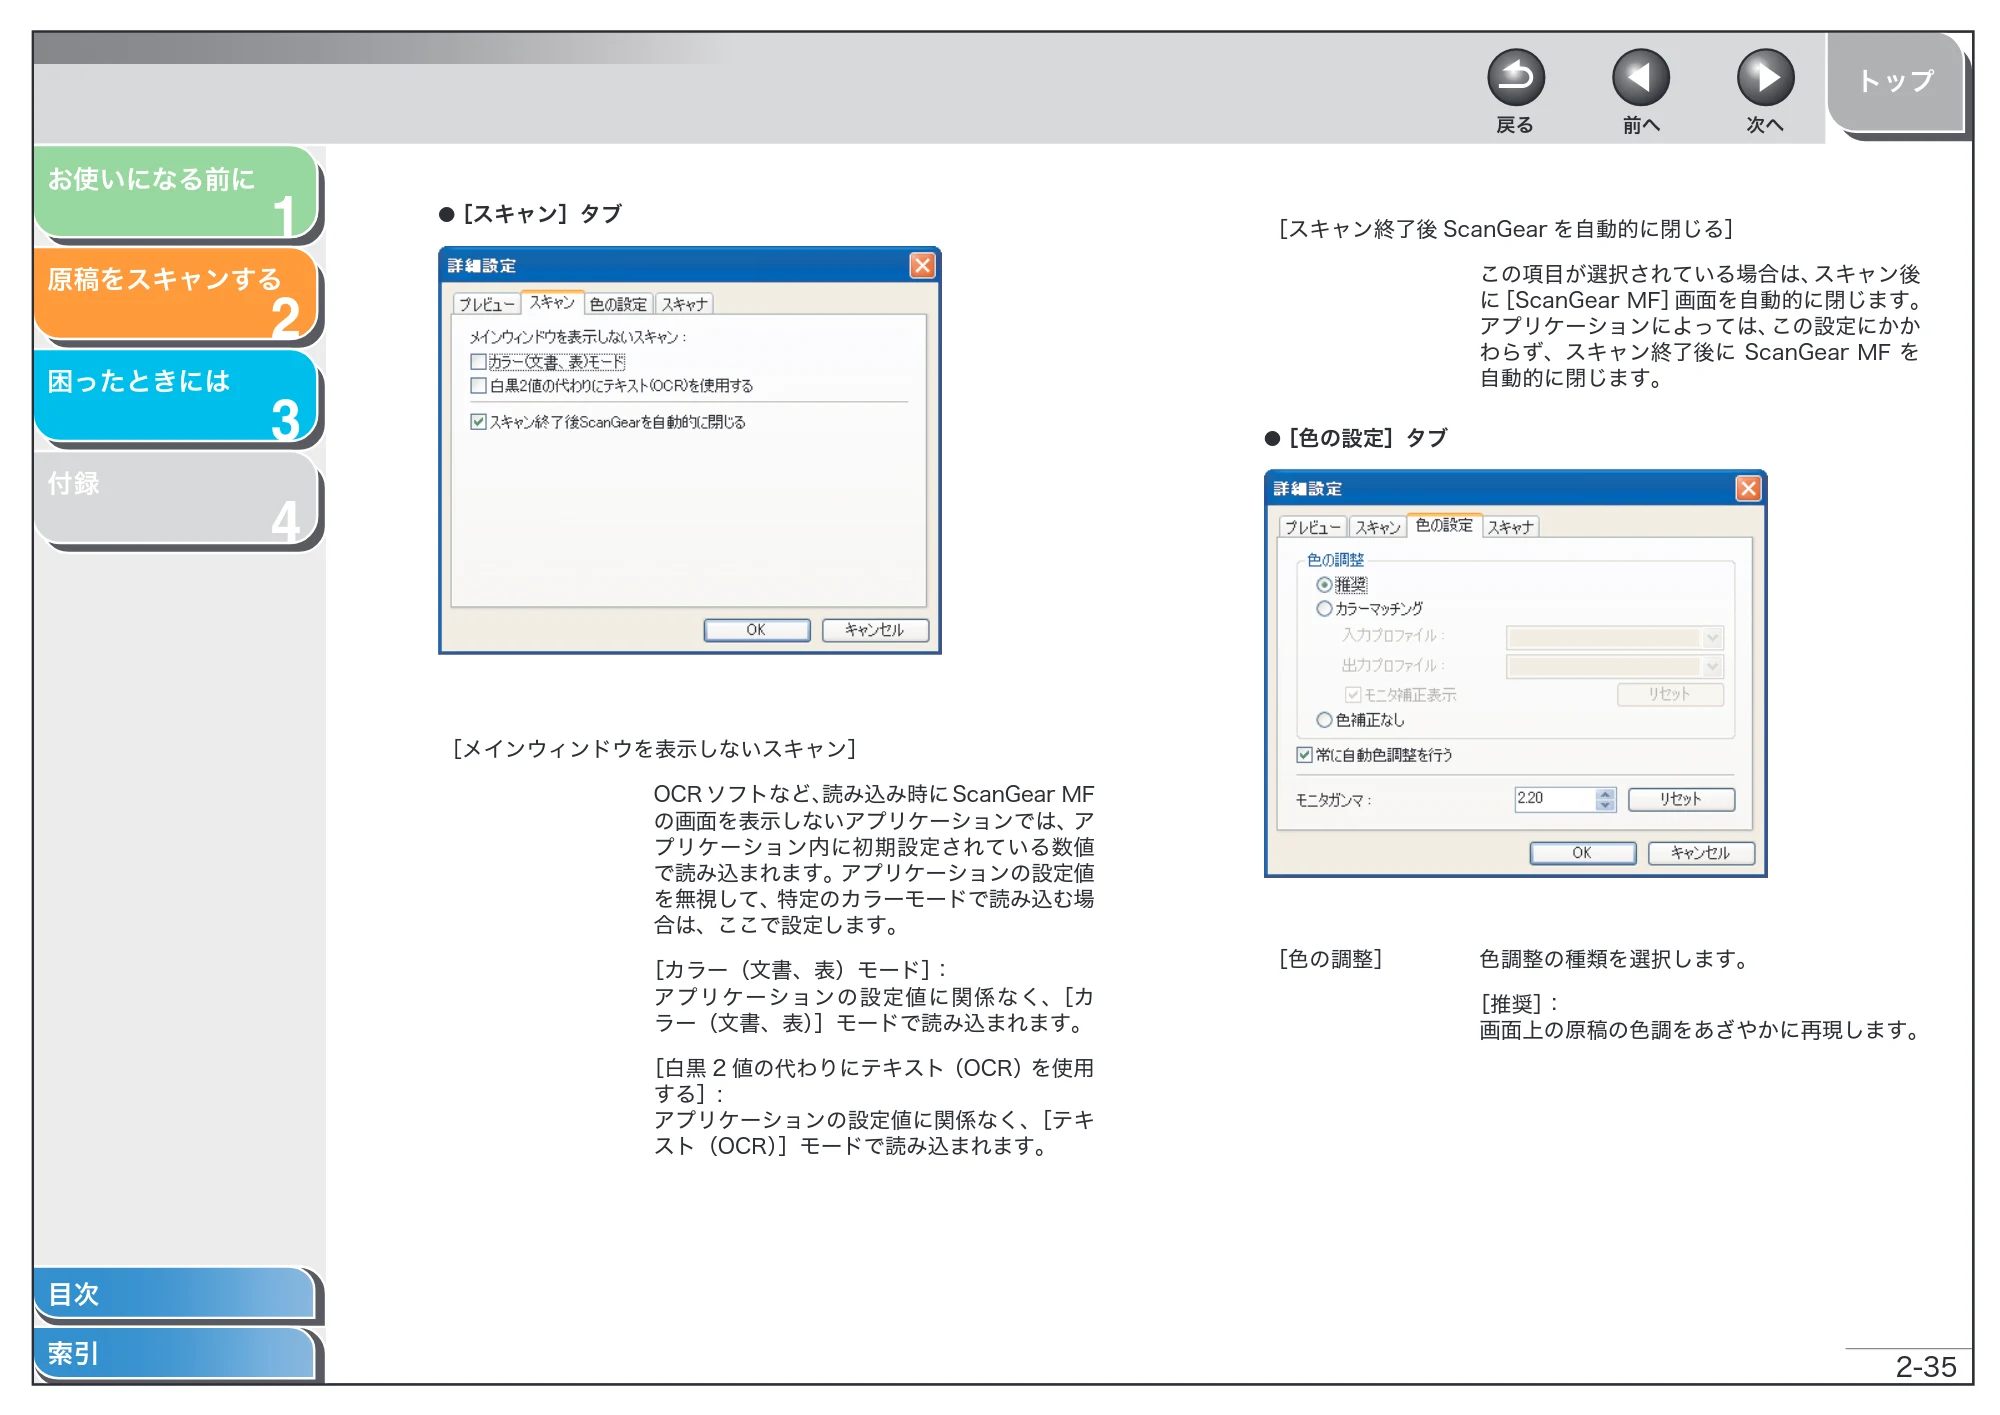Click OK in the color-settings dialog
This screenshot has height=1415, width=2000.
pos(1582,853)
